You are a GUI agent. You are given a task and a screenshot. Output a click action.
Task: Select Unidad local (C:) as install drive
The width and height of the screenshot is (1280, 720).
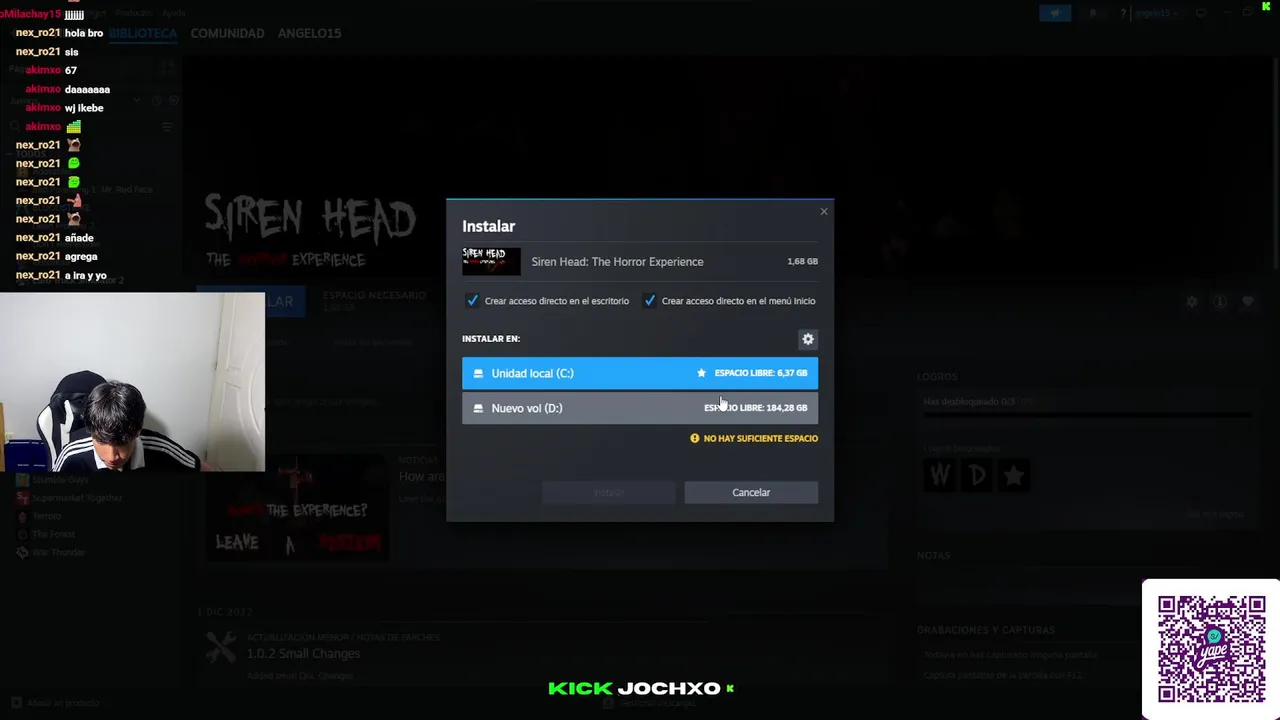pos(640,373)
